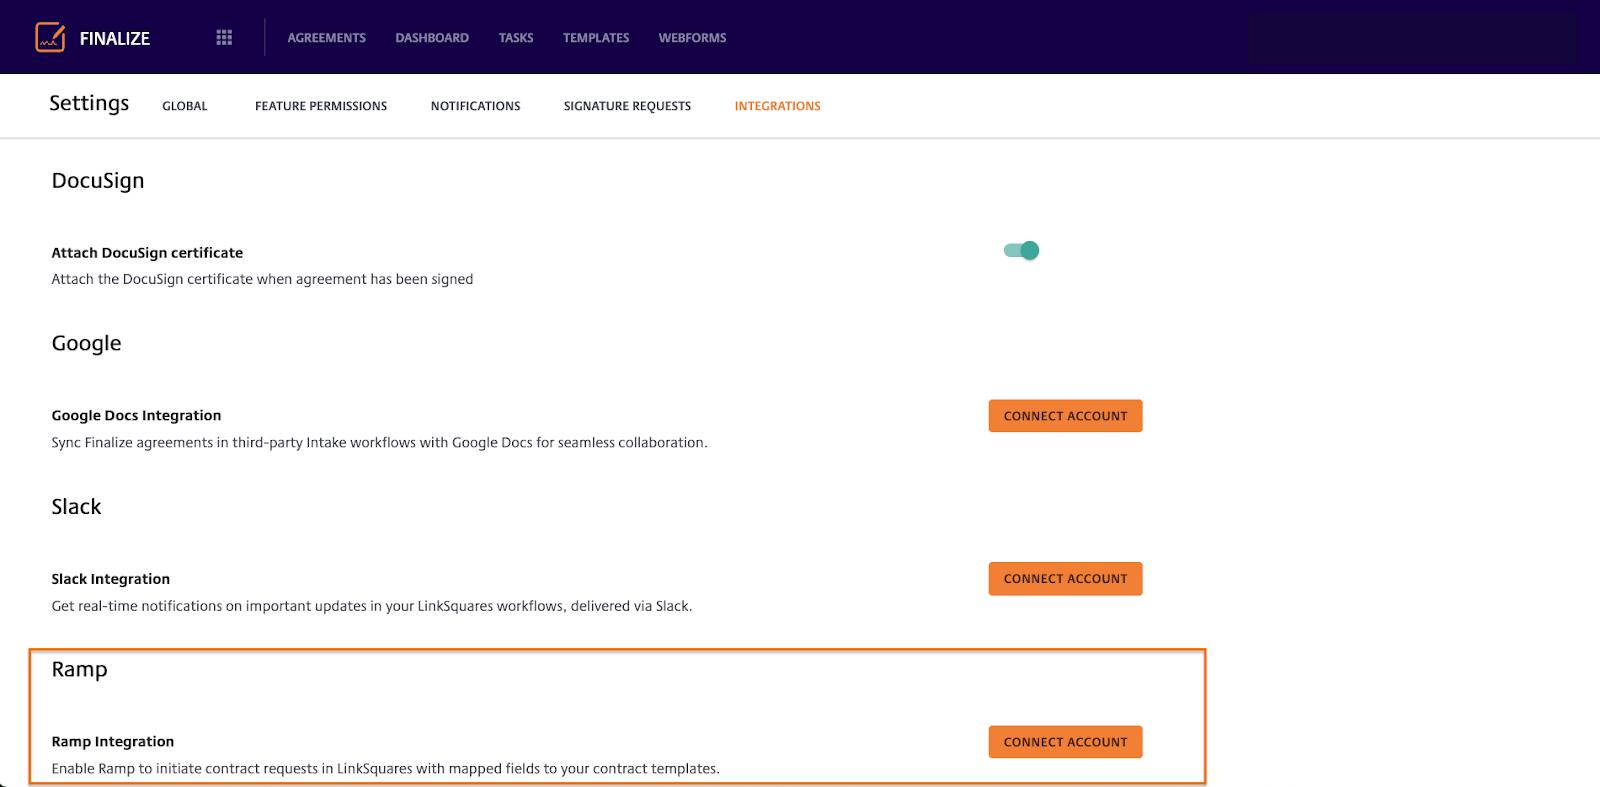The image size is (1600, 787).
Task: Open the app switcher grid icon
Action: click(224, 37)
